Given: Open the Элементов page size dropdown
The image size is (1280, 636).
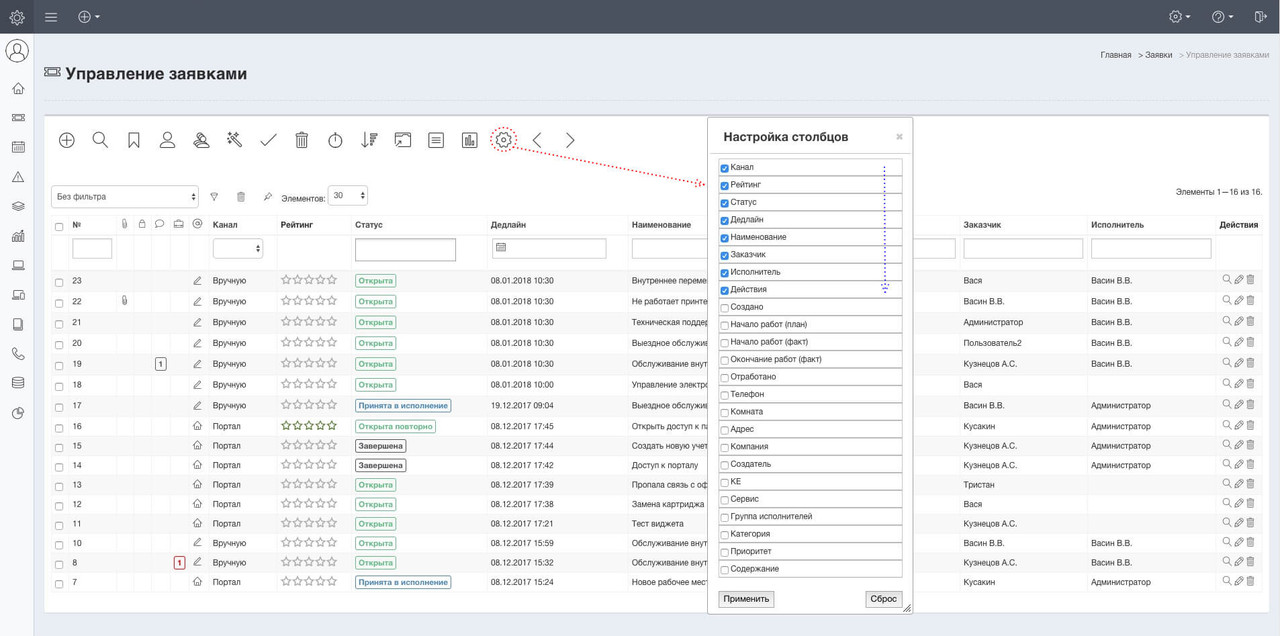Looking at the screenshot, I should (x=349, y=196).
